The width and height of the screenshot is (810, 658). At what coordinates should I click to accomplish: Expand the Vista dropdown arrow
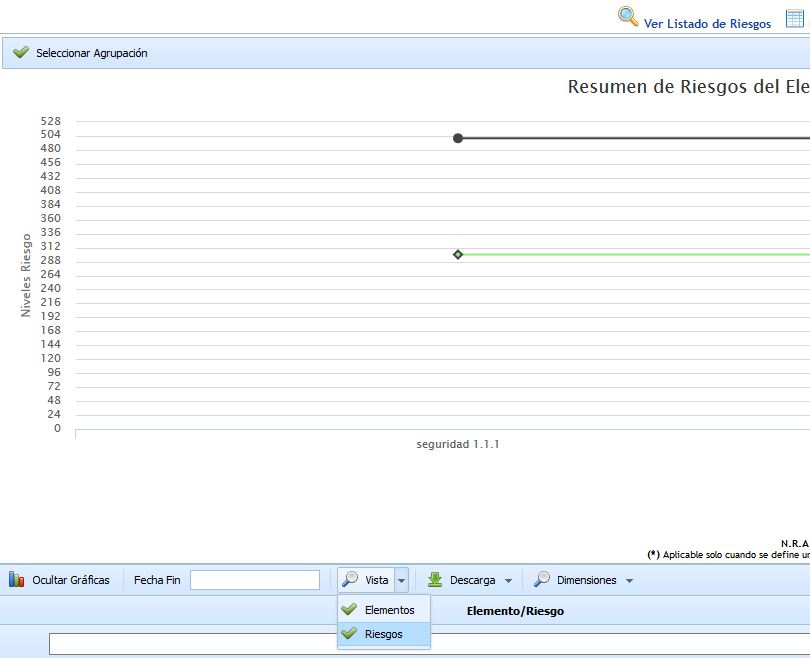pos(401,580)
